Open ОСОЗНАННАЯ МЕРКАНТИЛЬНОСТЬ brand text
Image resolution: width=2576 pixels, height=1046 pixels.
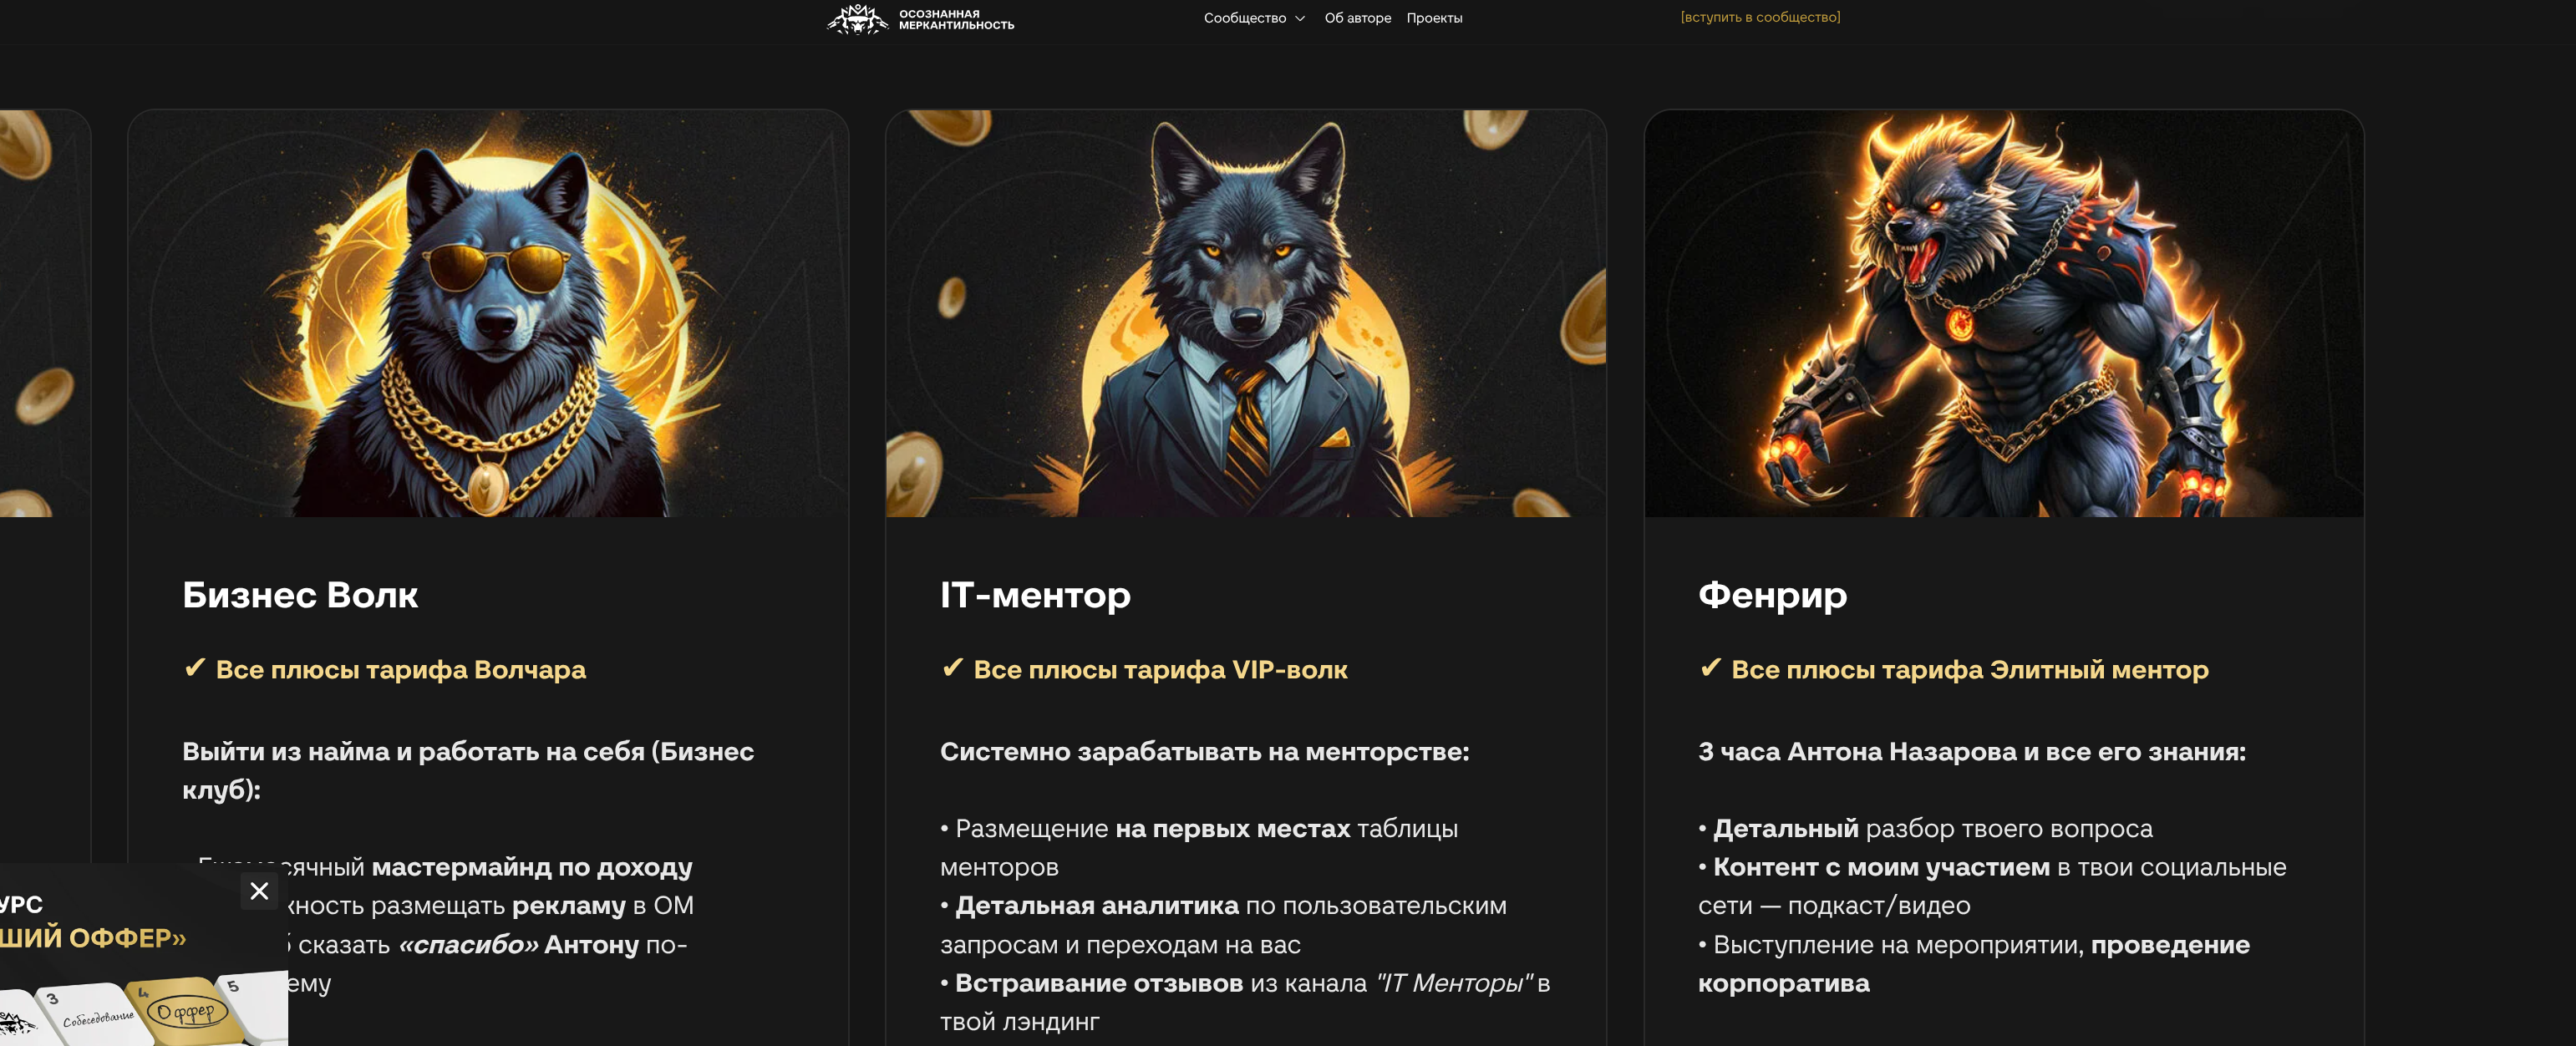956,19
